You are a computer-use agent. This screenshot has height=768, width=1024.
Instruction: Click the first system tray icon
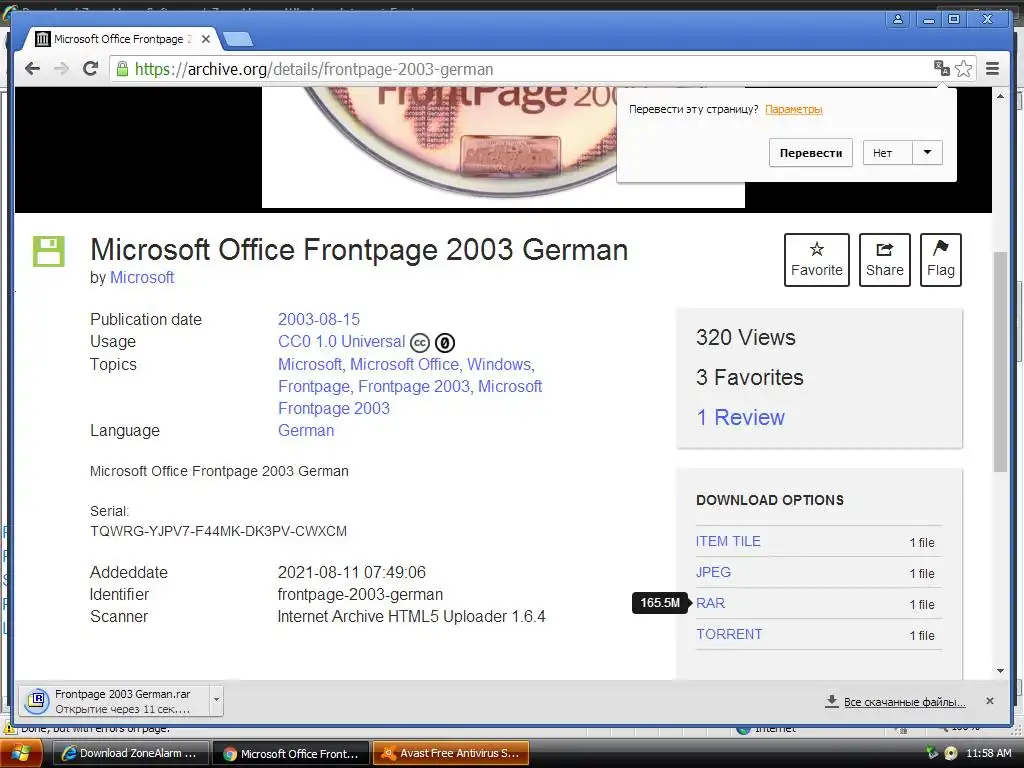[x=932, y=753]
